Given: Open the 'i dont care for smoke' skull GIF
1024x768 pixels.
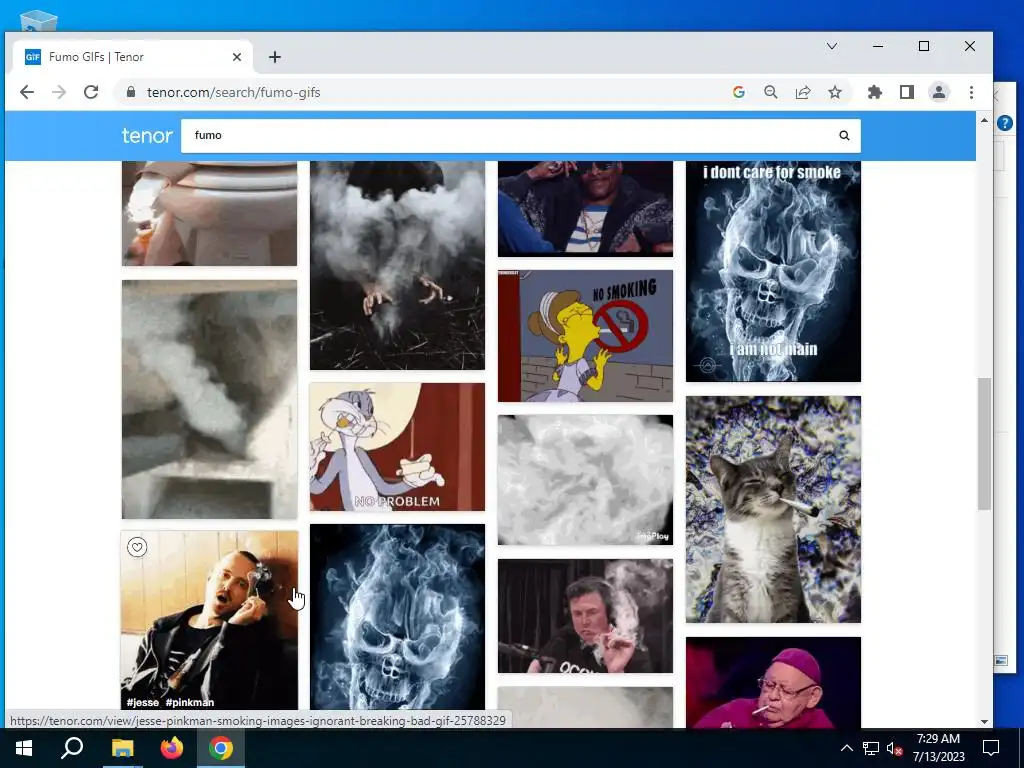Looking at the screenshot, I should 773,271.
